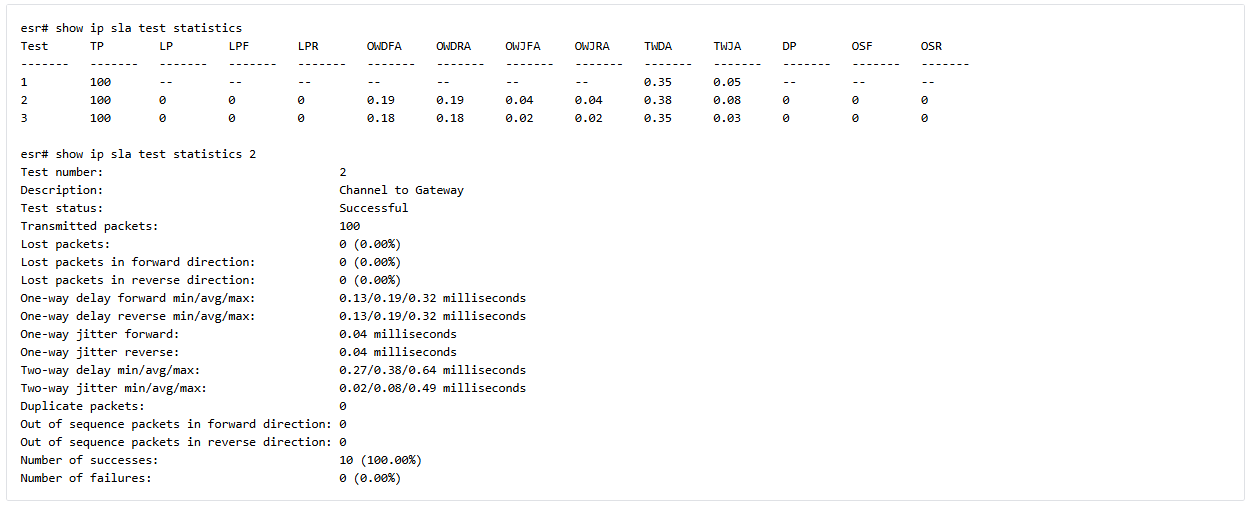Click the two-way jitter value 0.02/0.08/0.49 milliseconds

[x=432, y=388]
